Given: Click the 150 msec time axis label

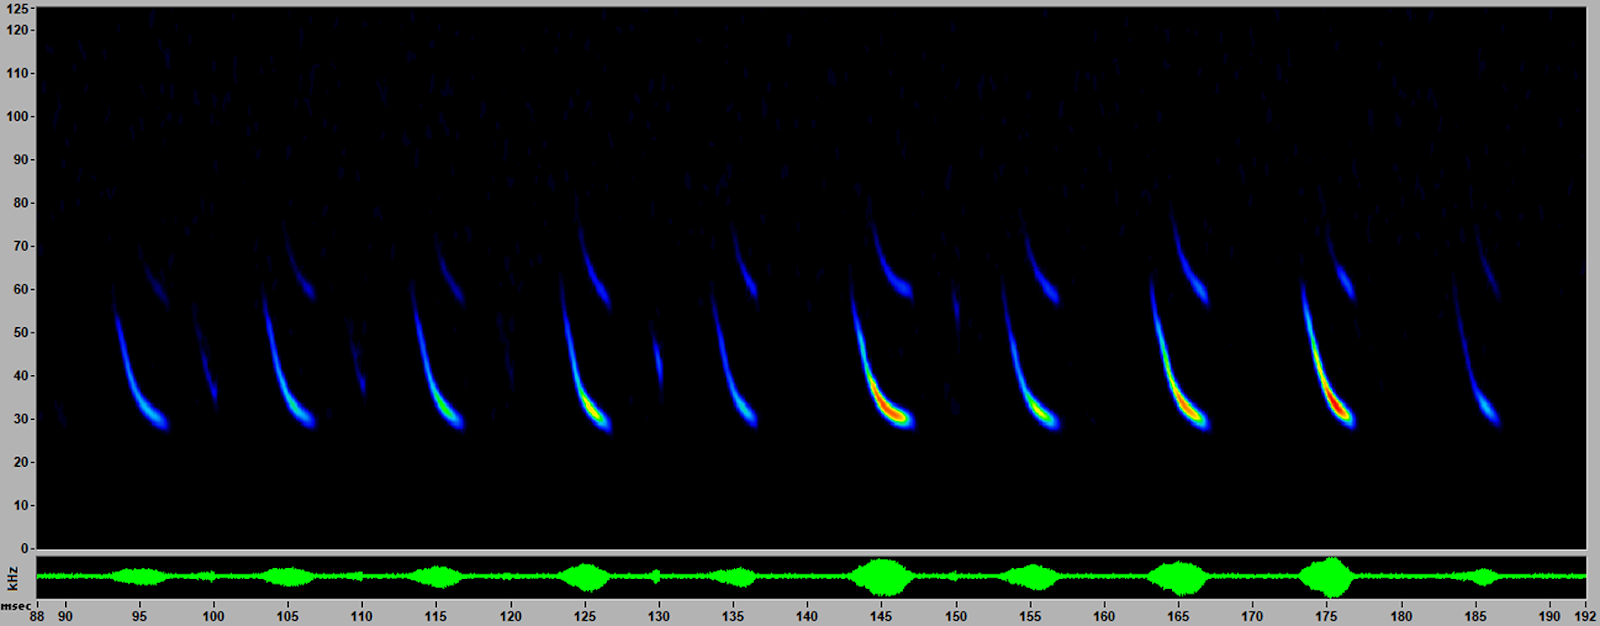Looking at the screenshot, I should click(x=956, y=616).
